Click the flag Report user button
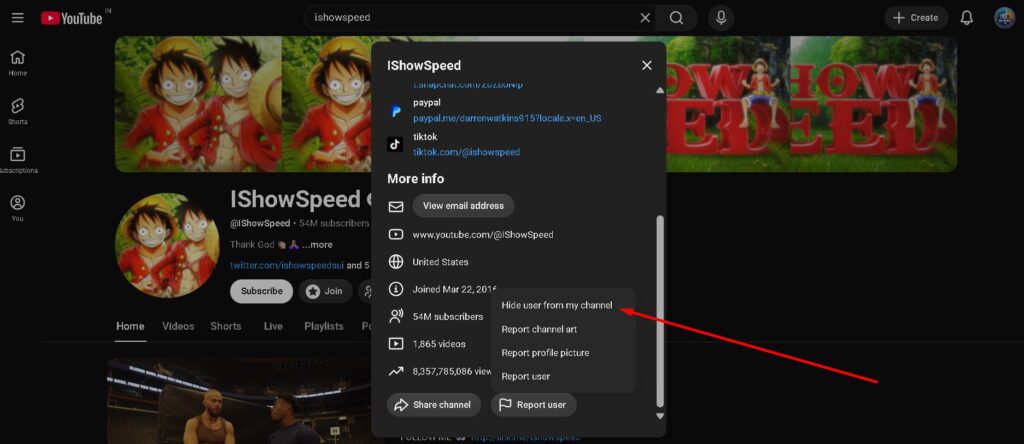 coord(534,405)
